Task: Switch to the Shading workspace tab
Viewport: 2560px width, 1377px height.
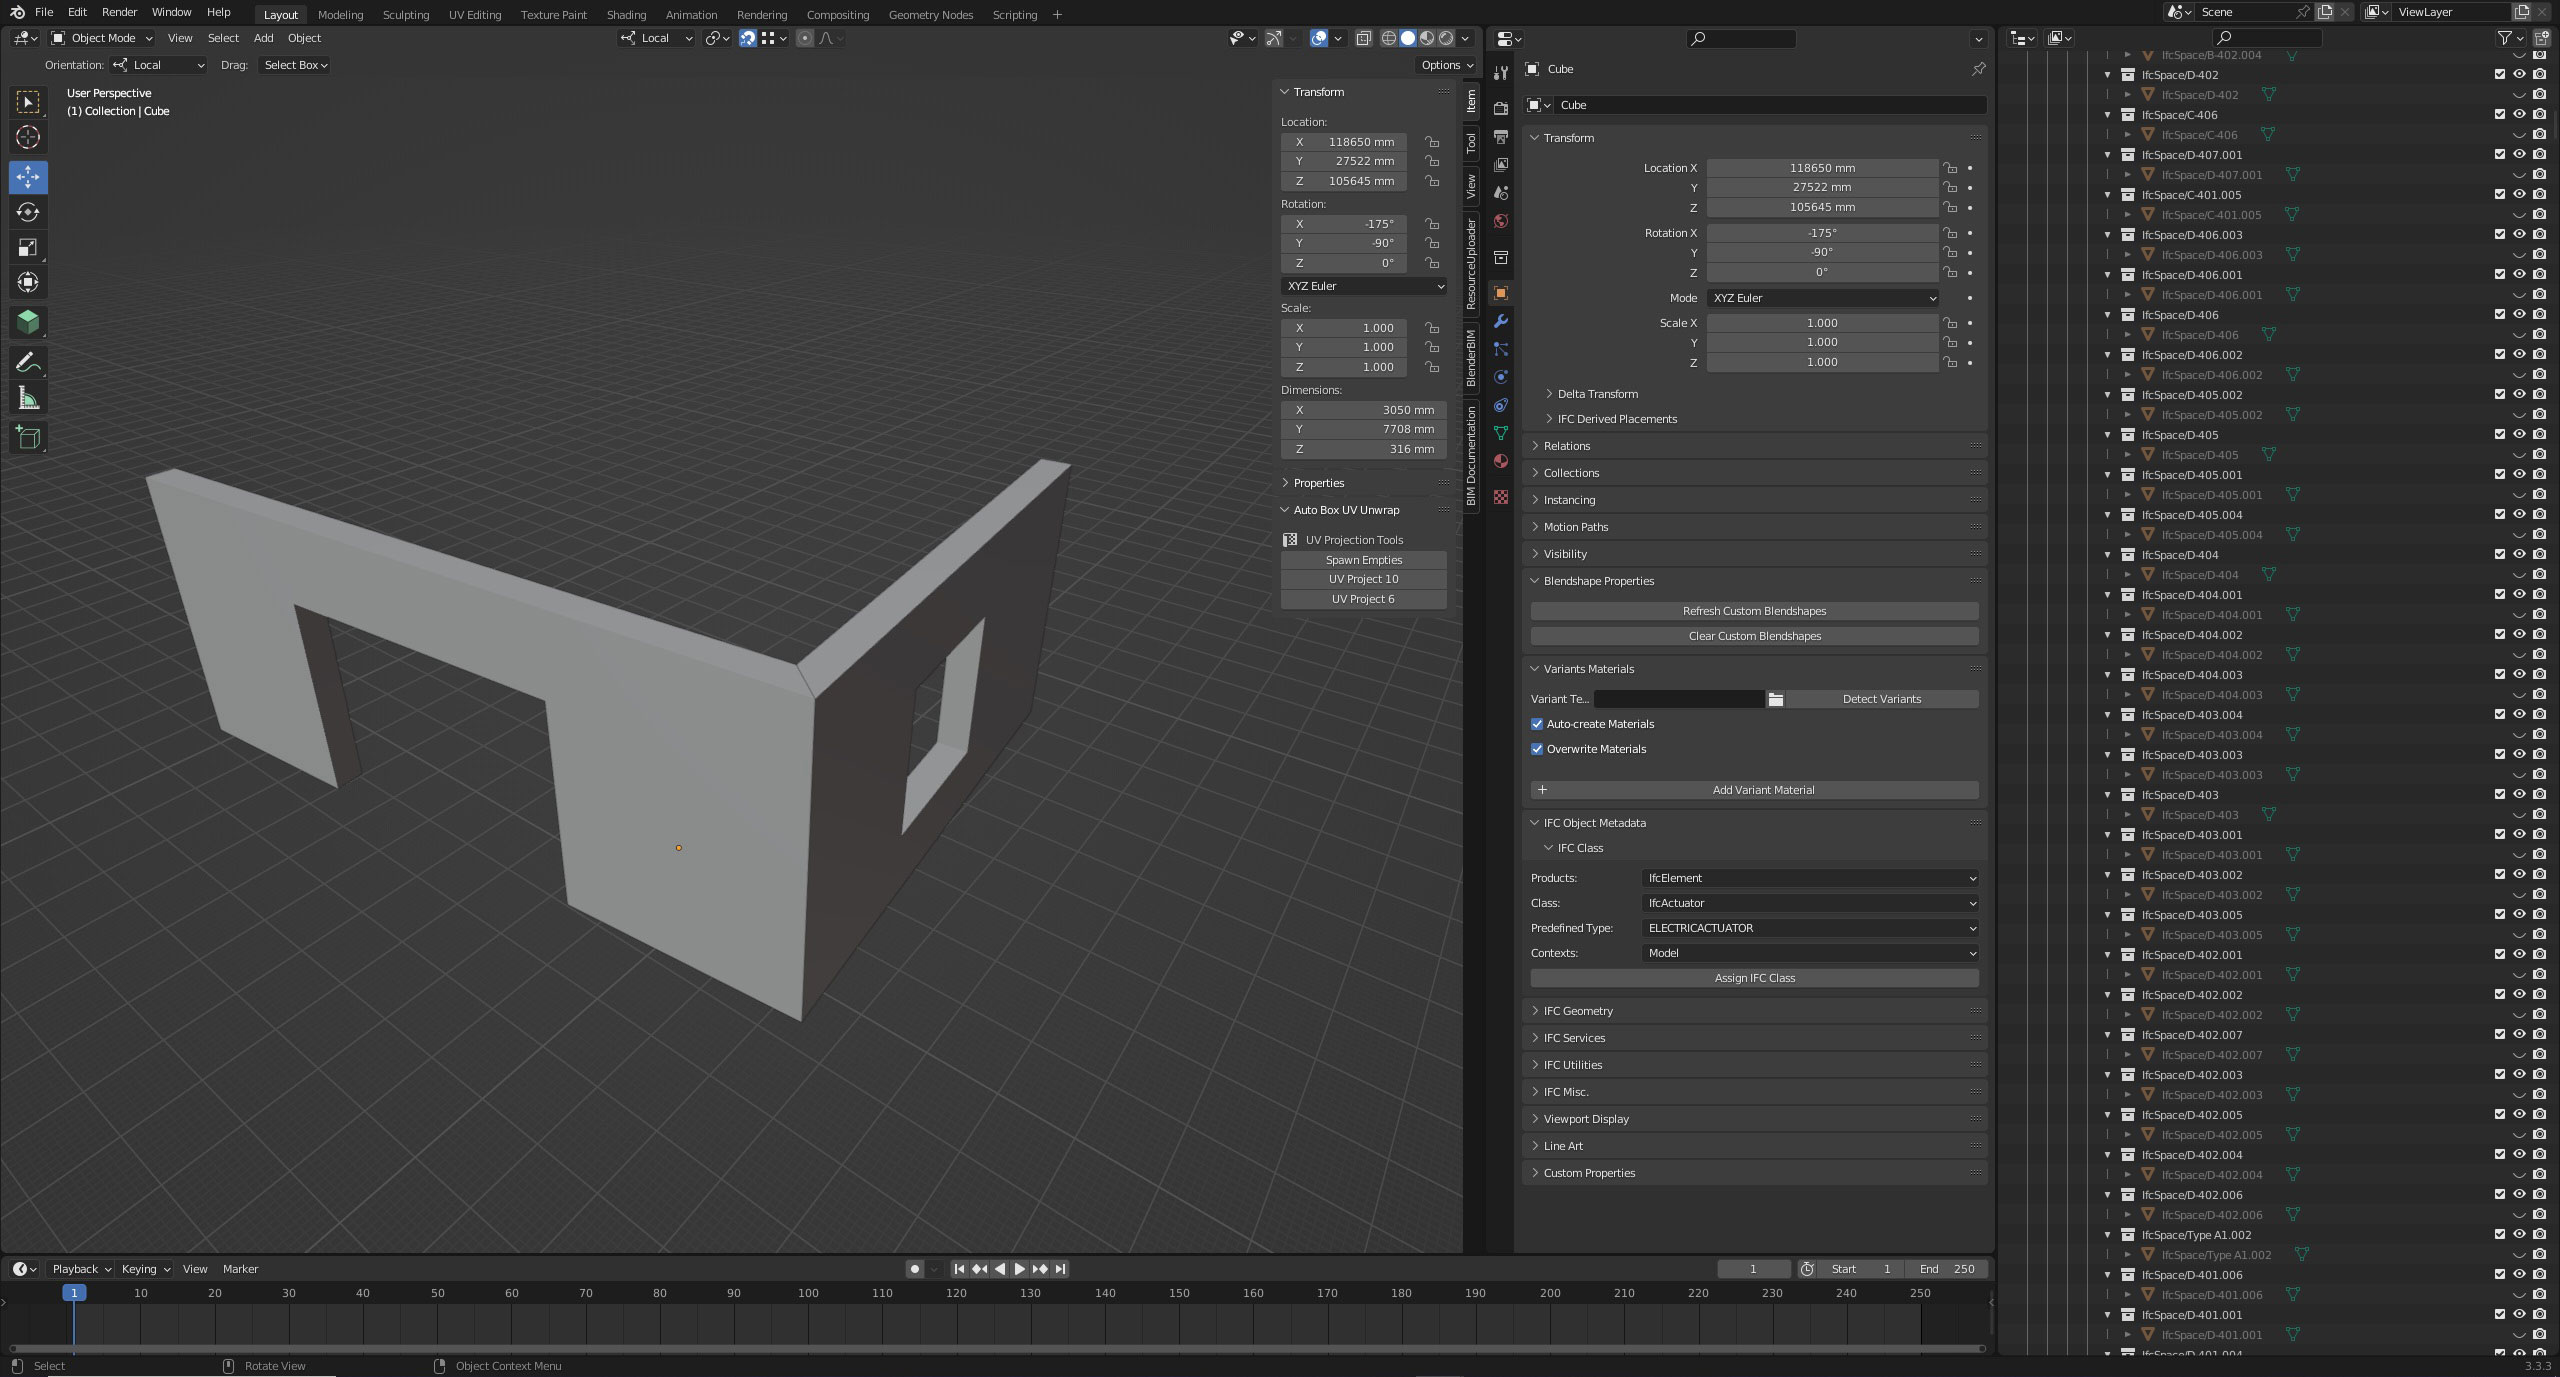Action: point(626,15)
